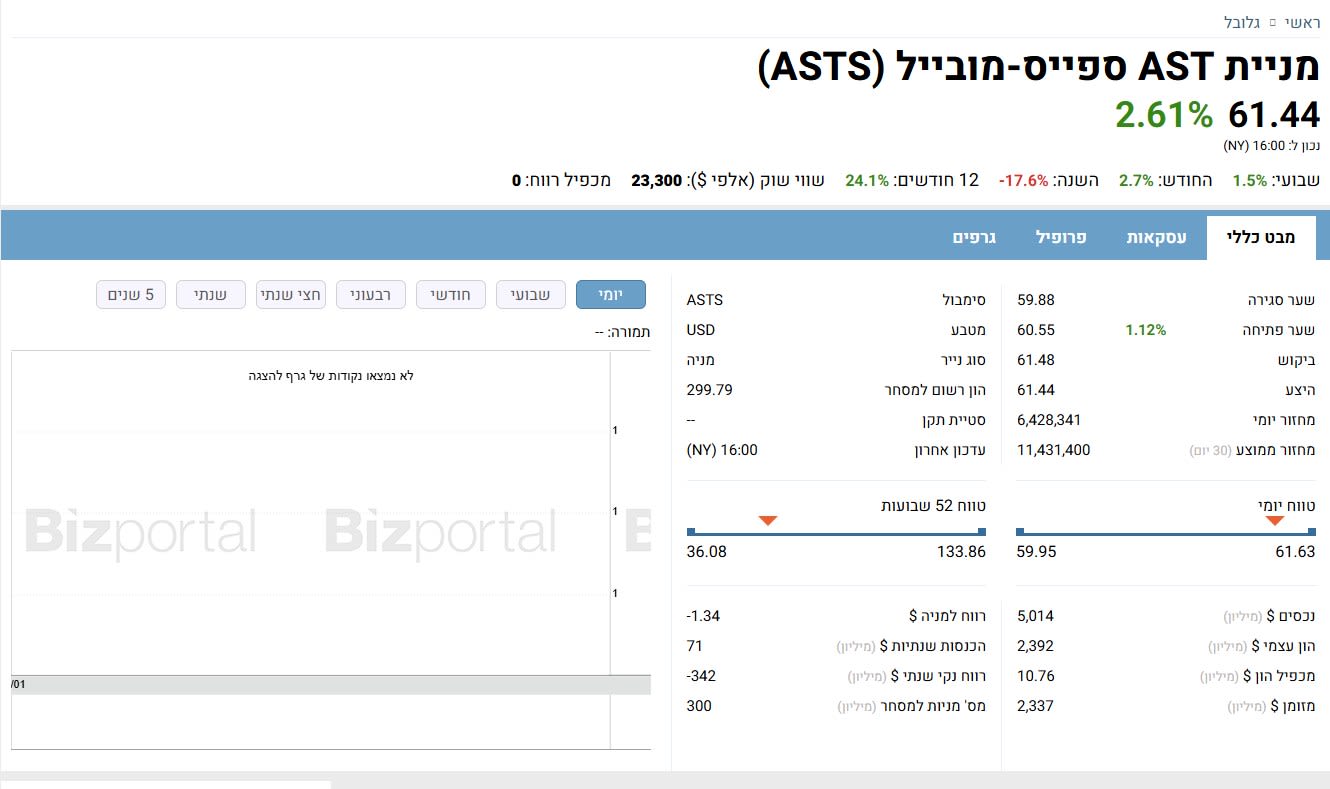This screenshot has height=789, width=1330.
Task: Click the 12 חודשים 24.1% value
Action: tap(867, 181)
